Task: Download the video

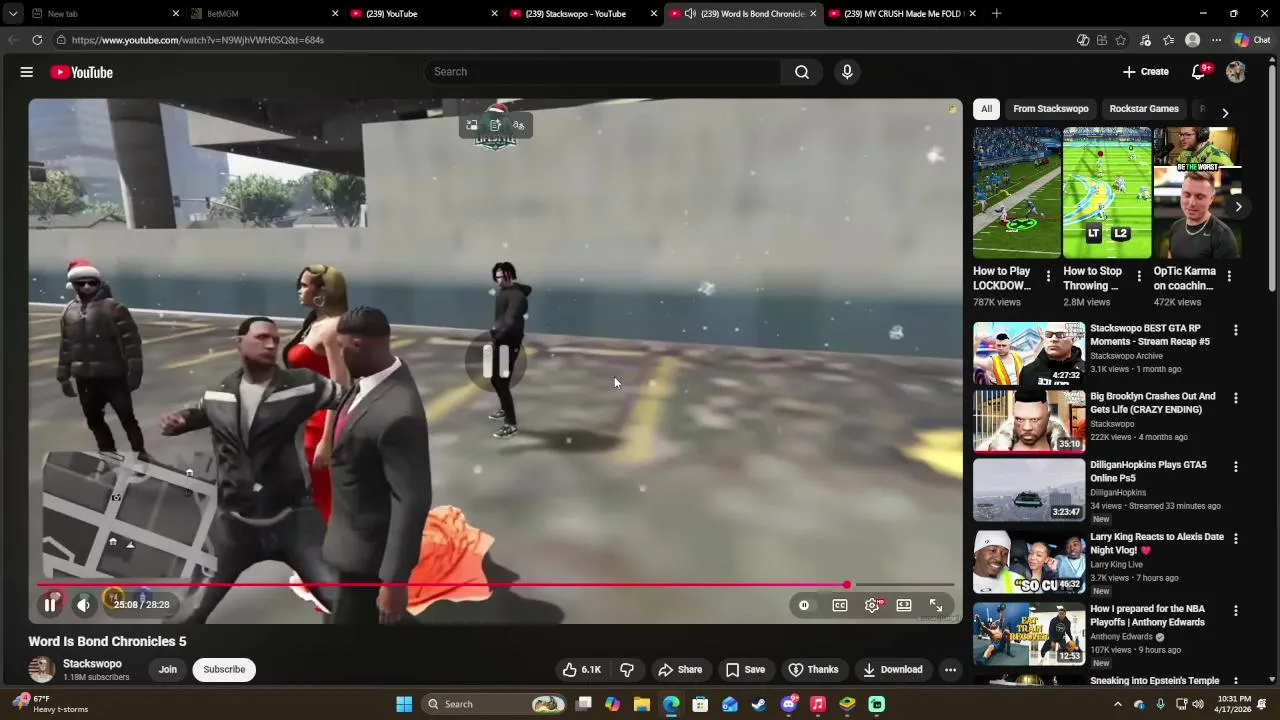Action: click(892, 670)
